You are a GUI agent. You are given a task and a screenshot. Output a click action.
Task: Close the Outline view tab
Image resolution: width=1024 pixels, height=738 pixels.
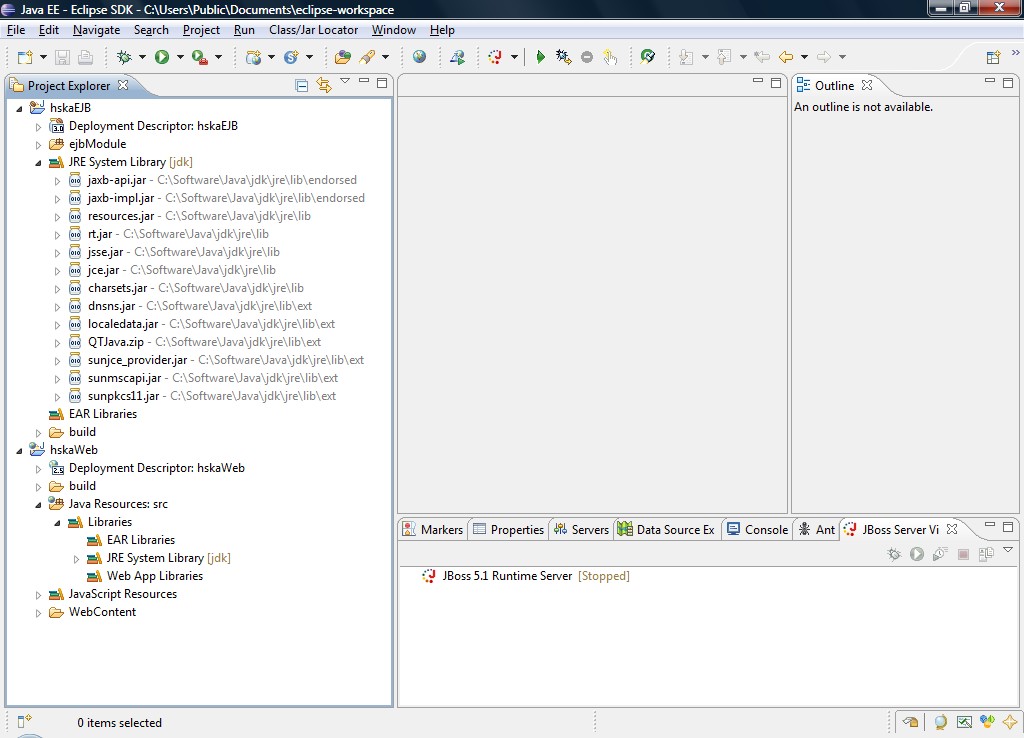867,85
